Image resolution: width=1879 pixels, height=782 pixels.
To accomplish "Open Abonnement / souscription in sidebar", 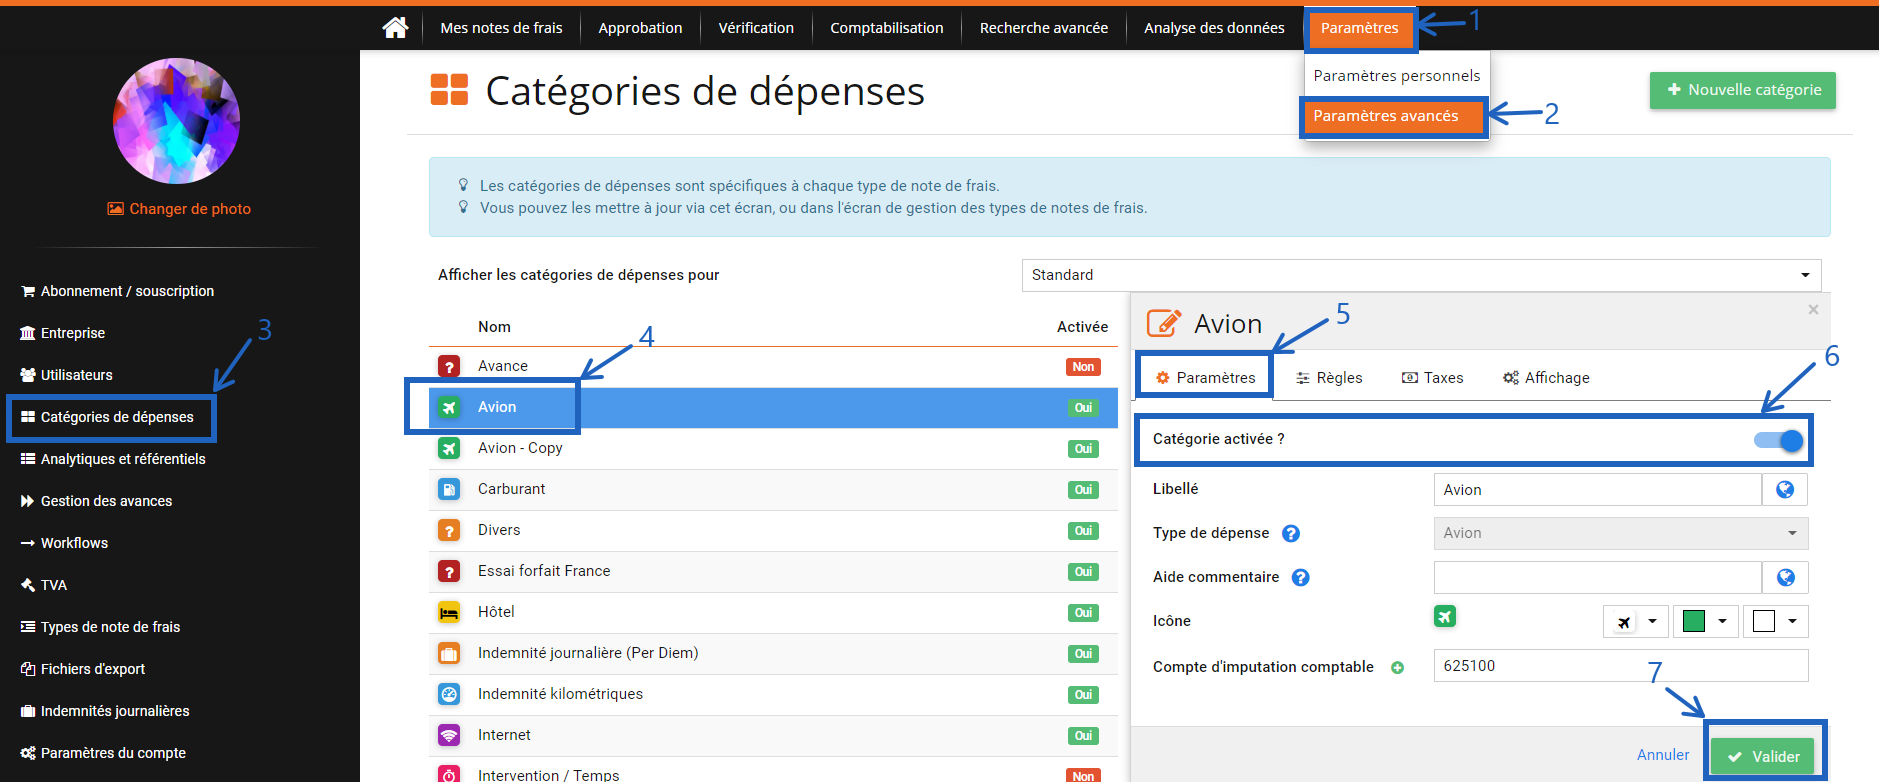I will 117,291.
